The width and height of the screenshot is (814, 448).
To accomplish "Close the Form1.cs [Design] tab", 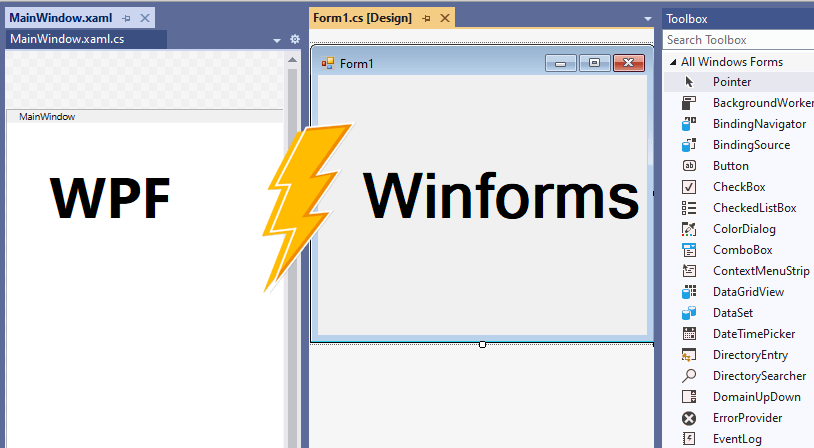I will coord(445,18).
